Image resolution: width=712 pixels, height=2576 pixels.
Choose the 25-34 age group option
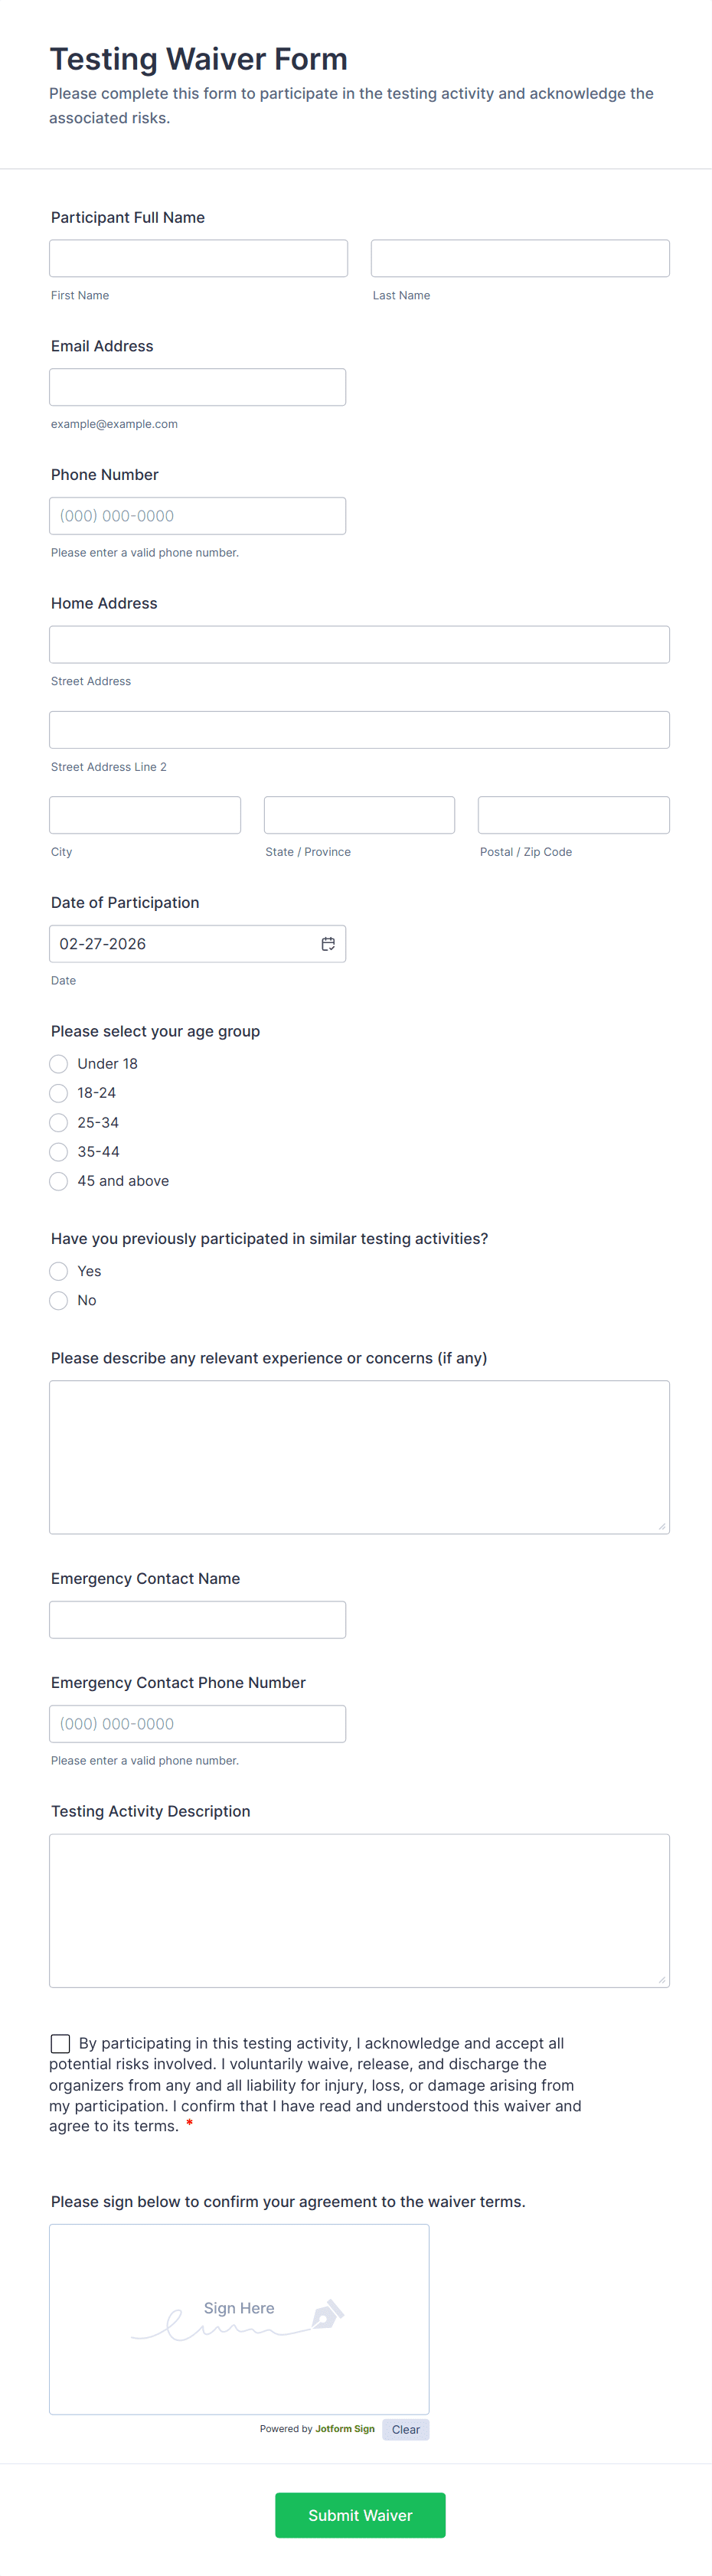pos(59,1123)
